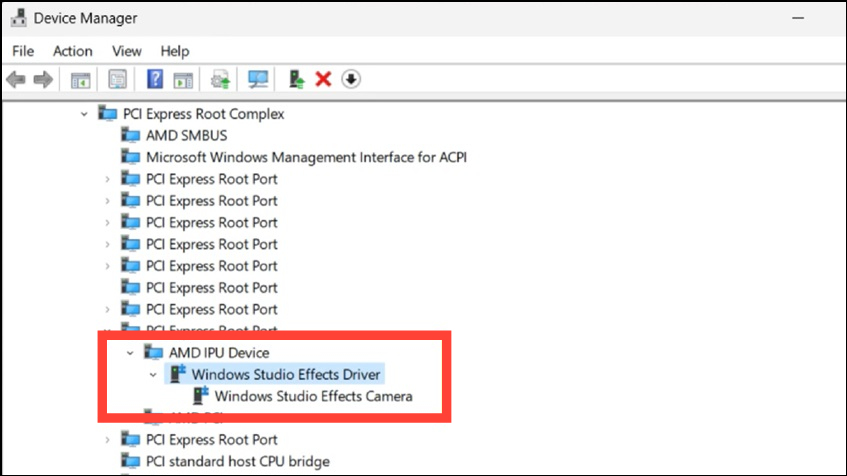Screen dimensions: 847x476
Task: Open the Action menu
Action: 72,51
